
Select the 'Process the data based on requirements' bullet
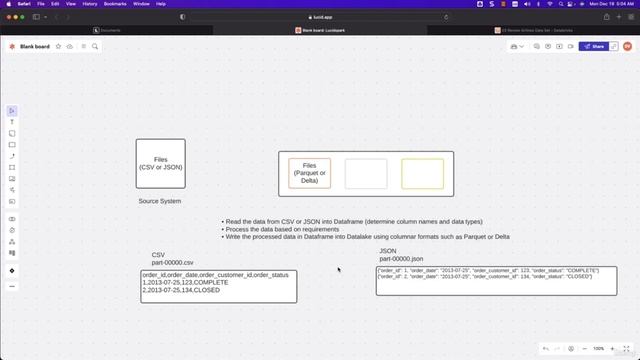click(282, 229)
